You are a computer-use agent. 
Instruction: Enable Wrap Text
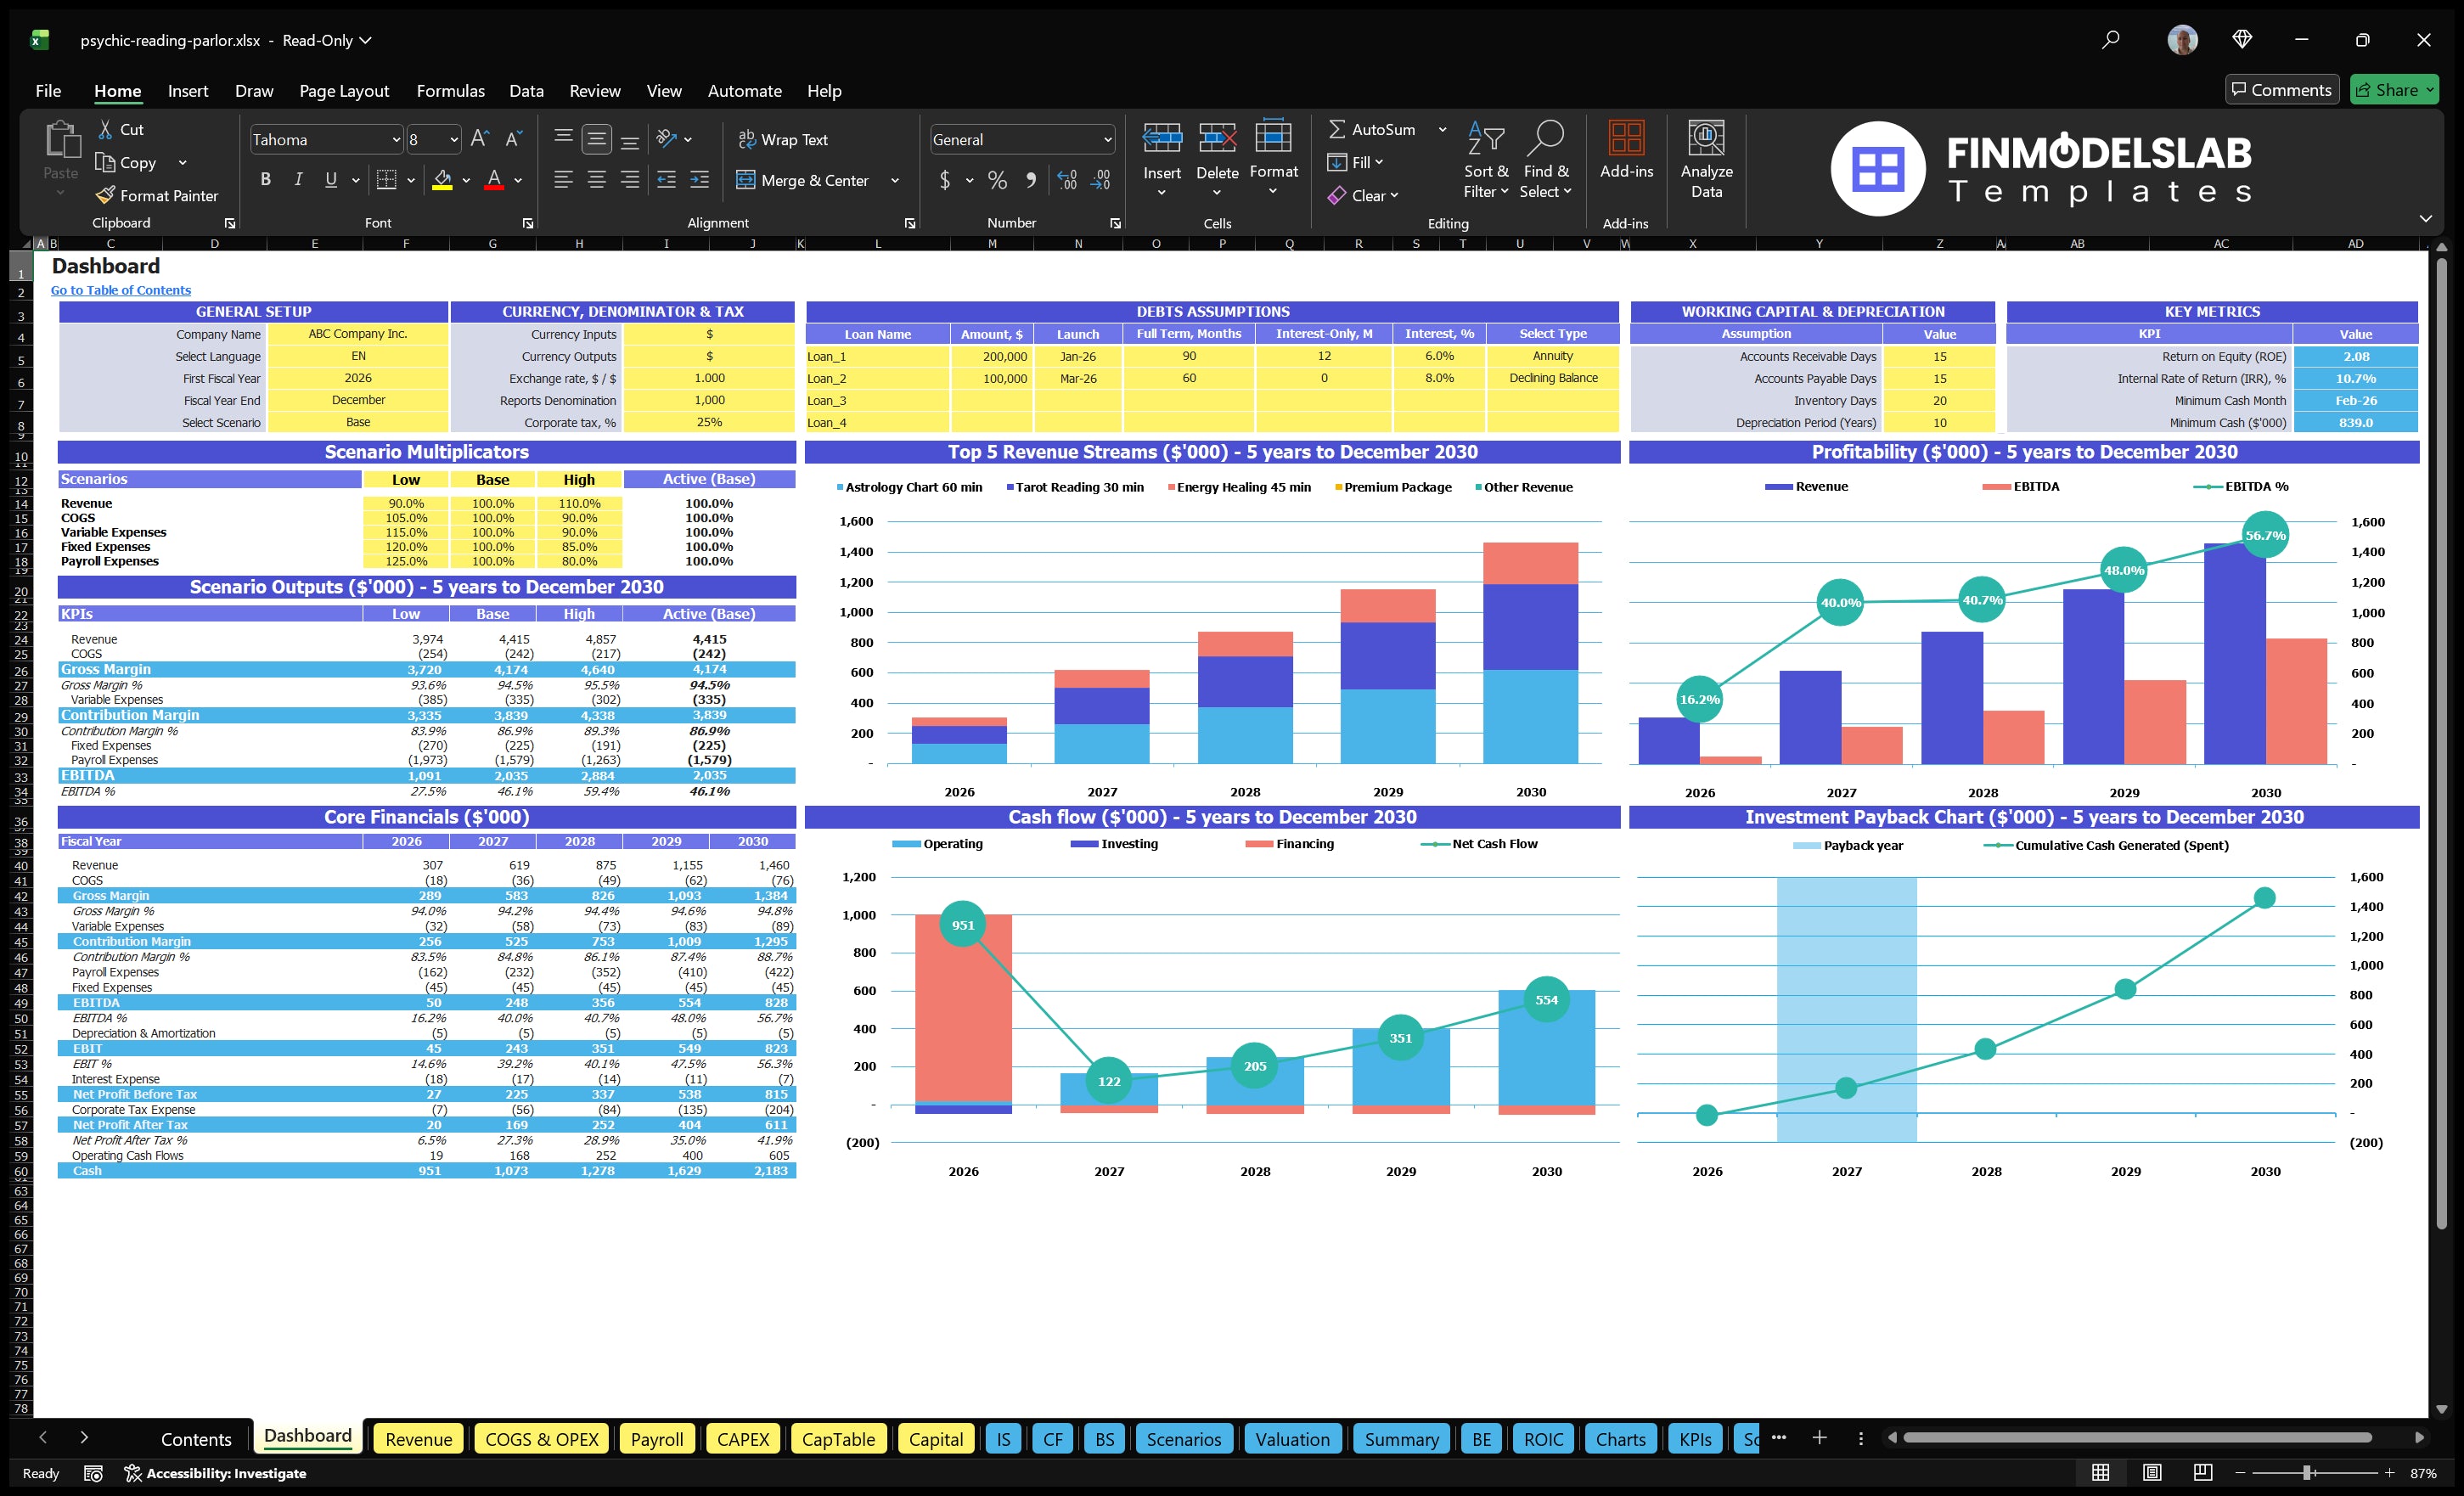(783, 139)
